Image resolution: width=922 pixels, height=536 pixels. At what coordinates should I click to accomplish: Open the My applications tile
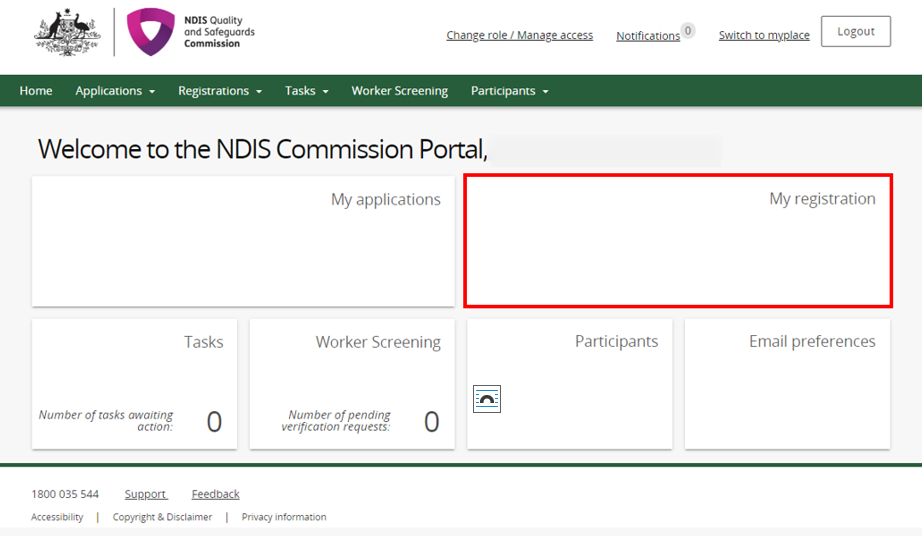(243, 241)
